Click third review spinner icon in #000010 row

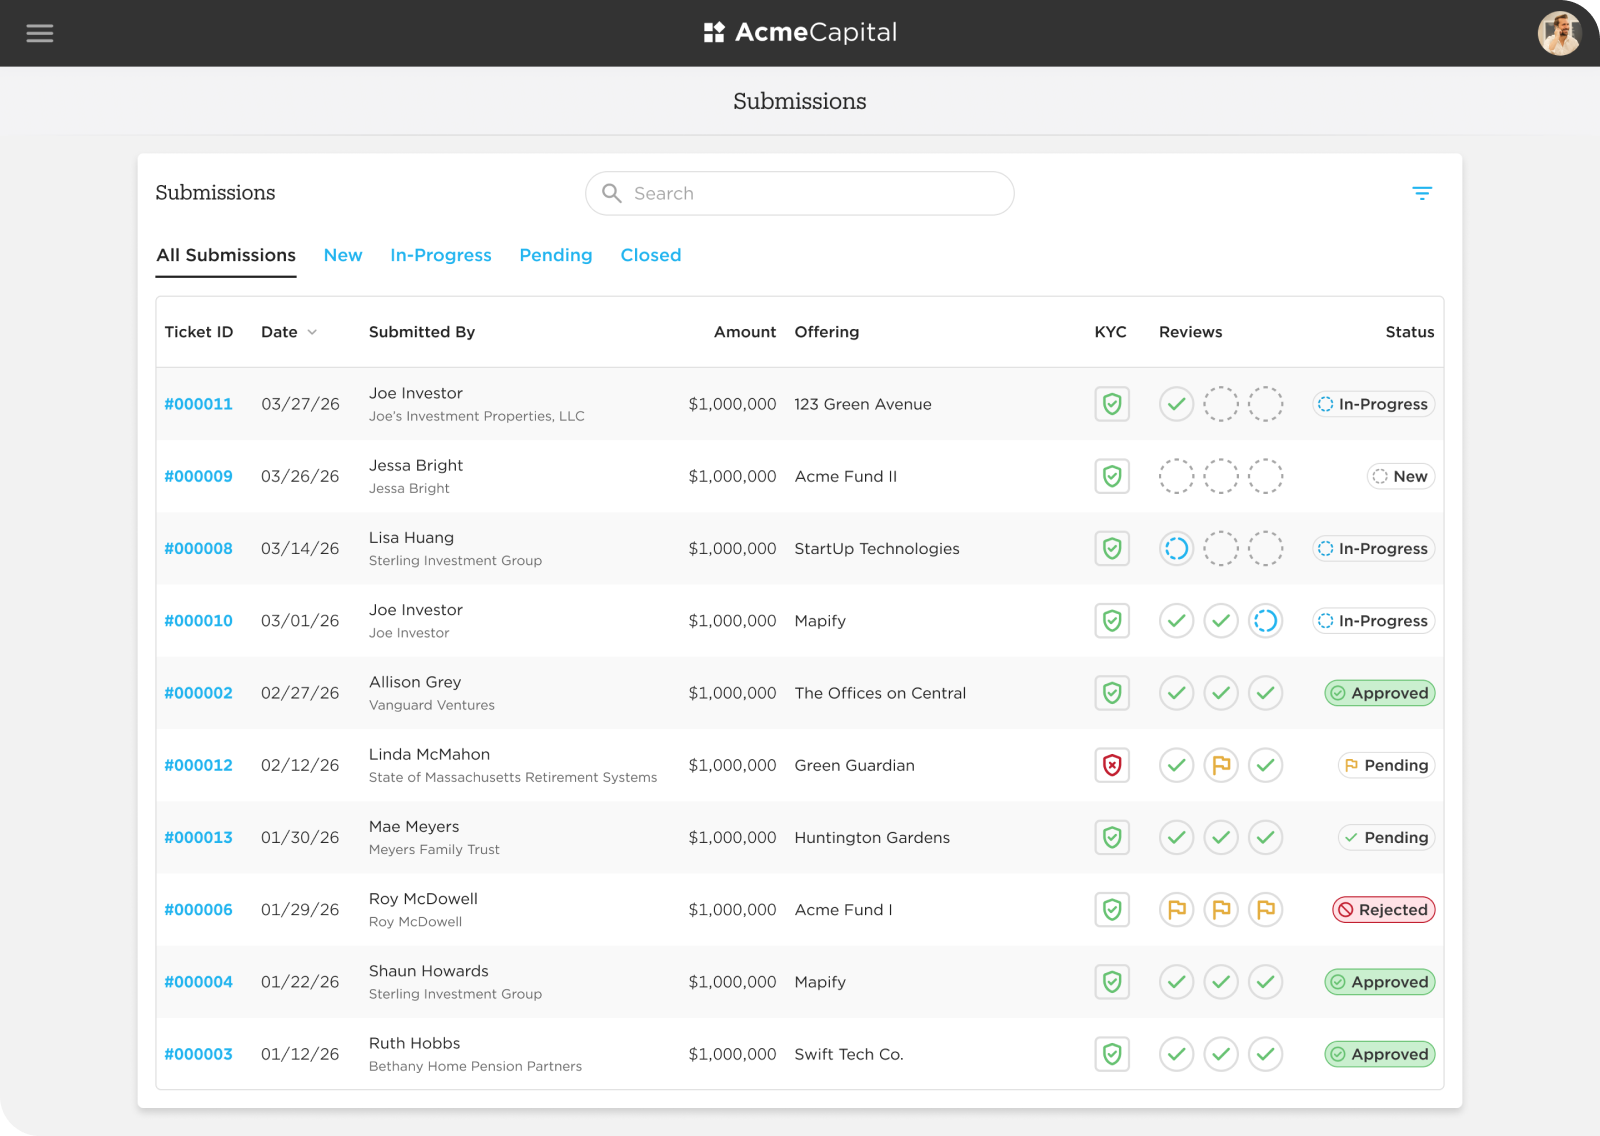click(1265, 621)
